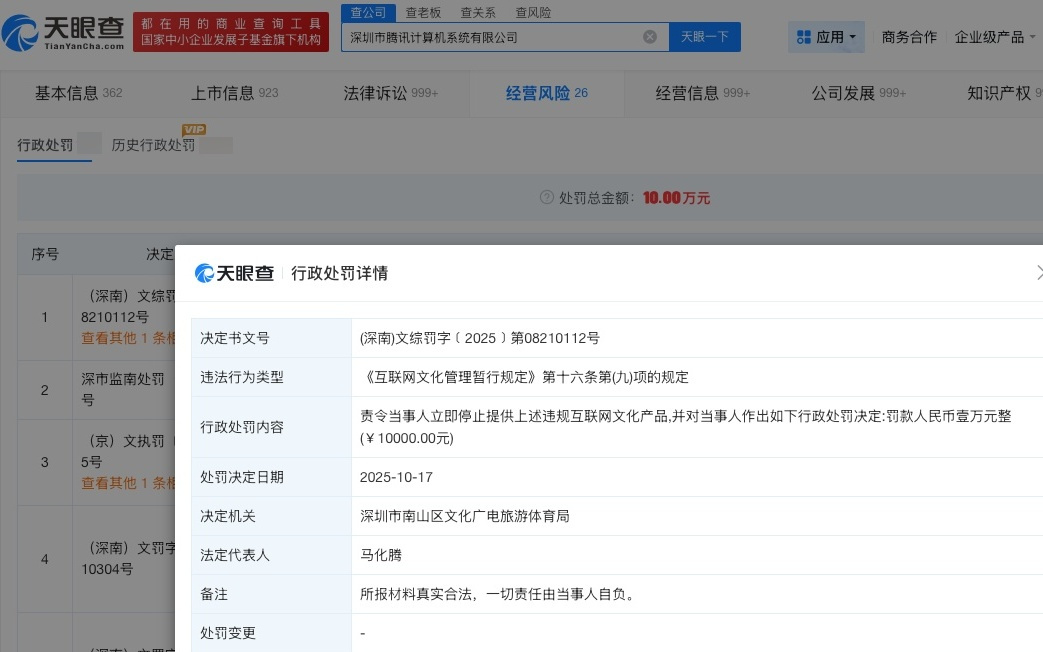Click the 天眼查 logo in dialog header
Screen dimensions: 1043x652
click(x=234, y=273)
